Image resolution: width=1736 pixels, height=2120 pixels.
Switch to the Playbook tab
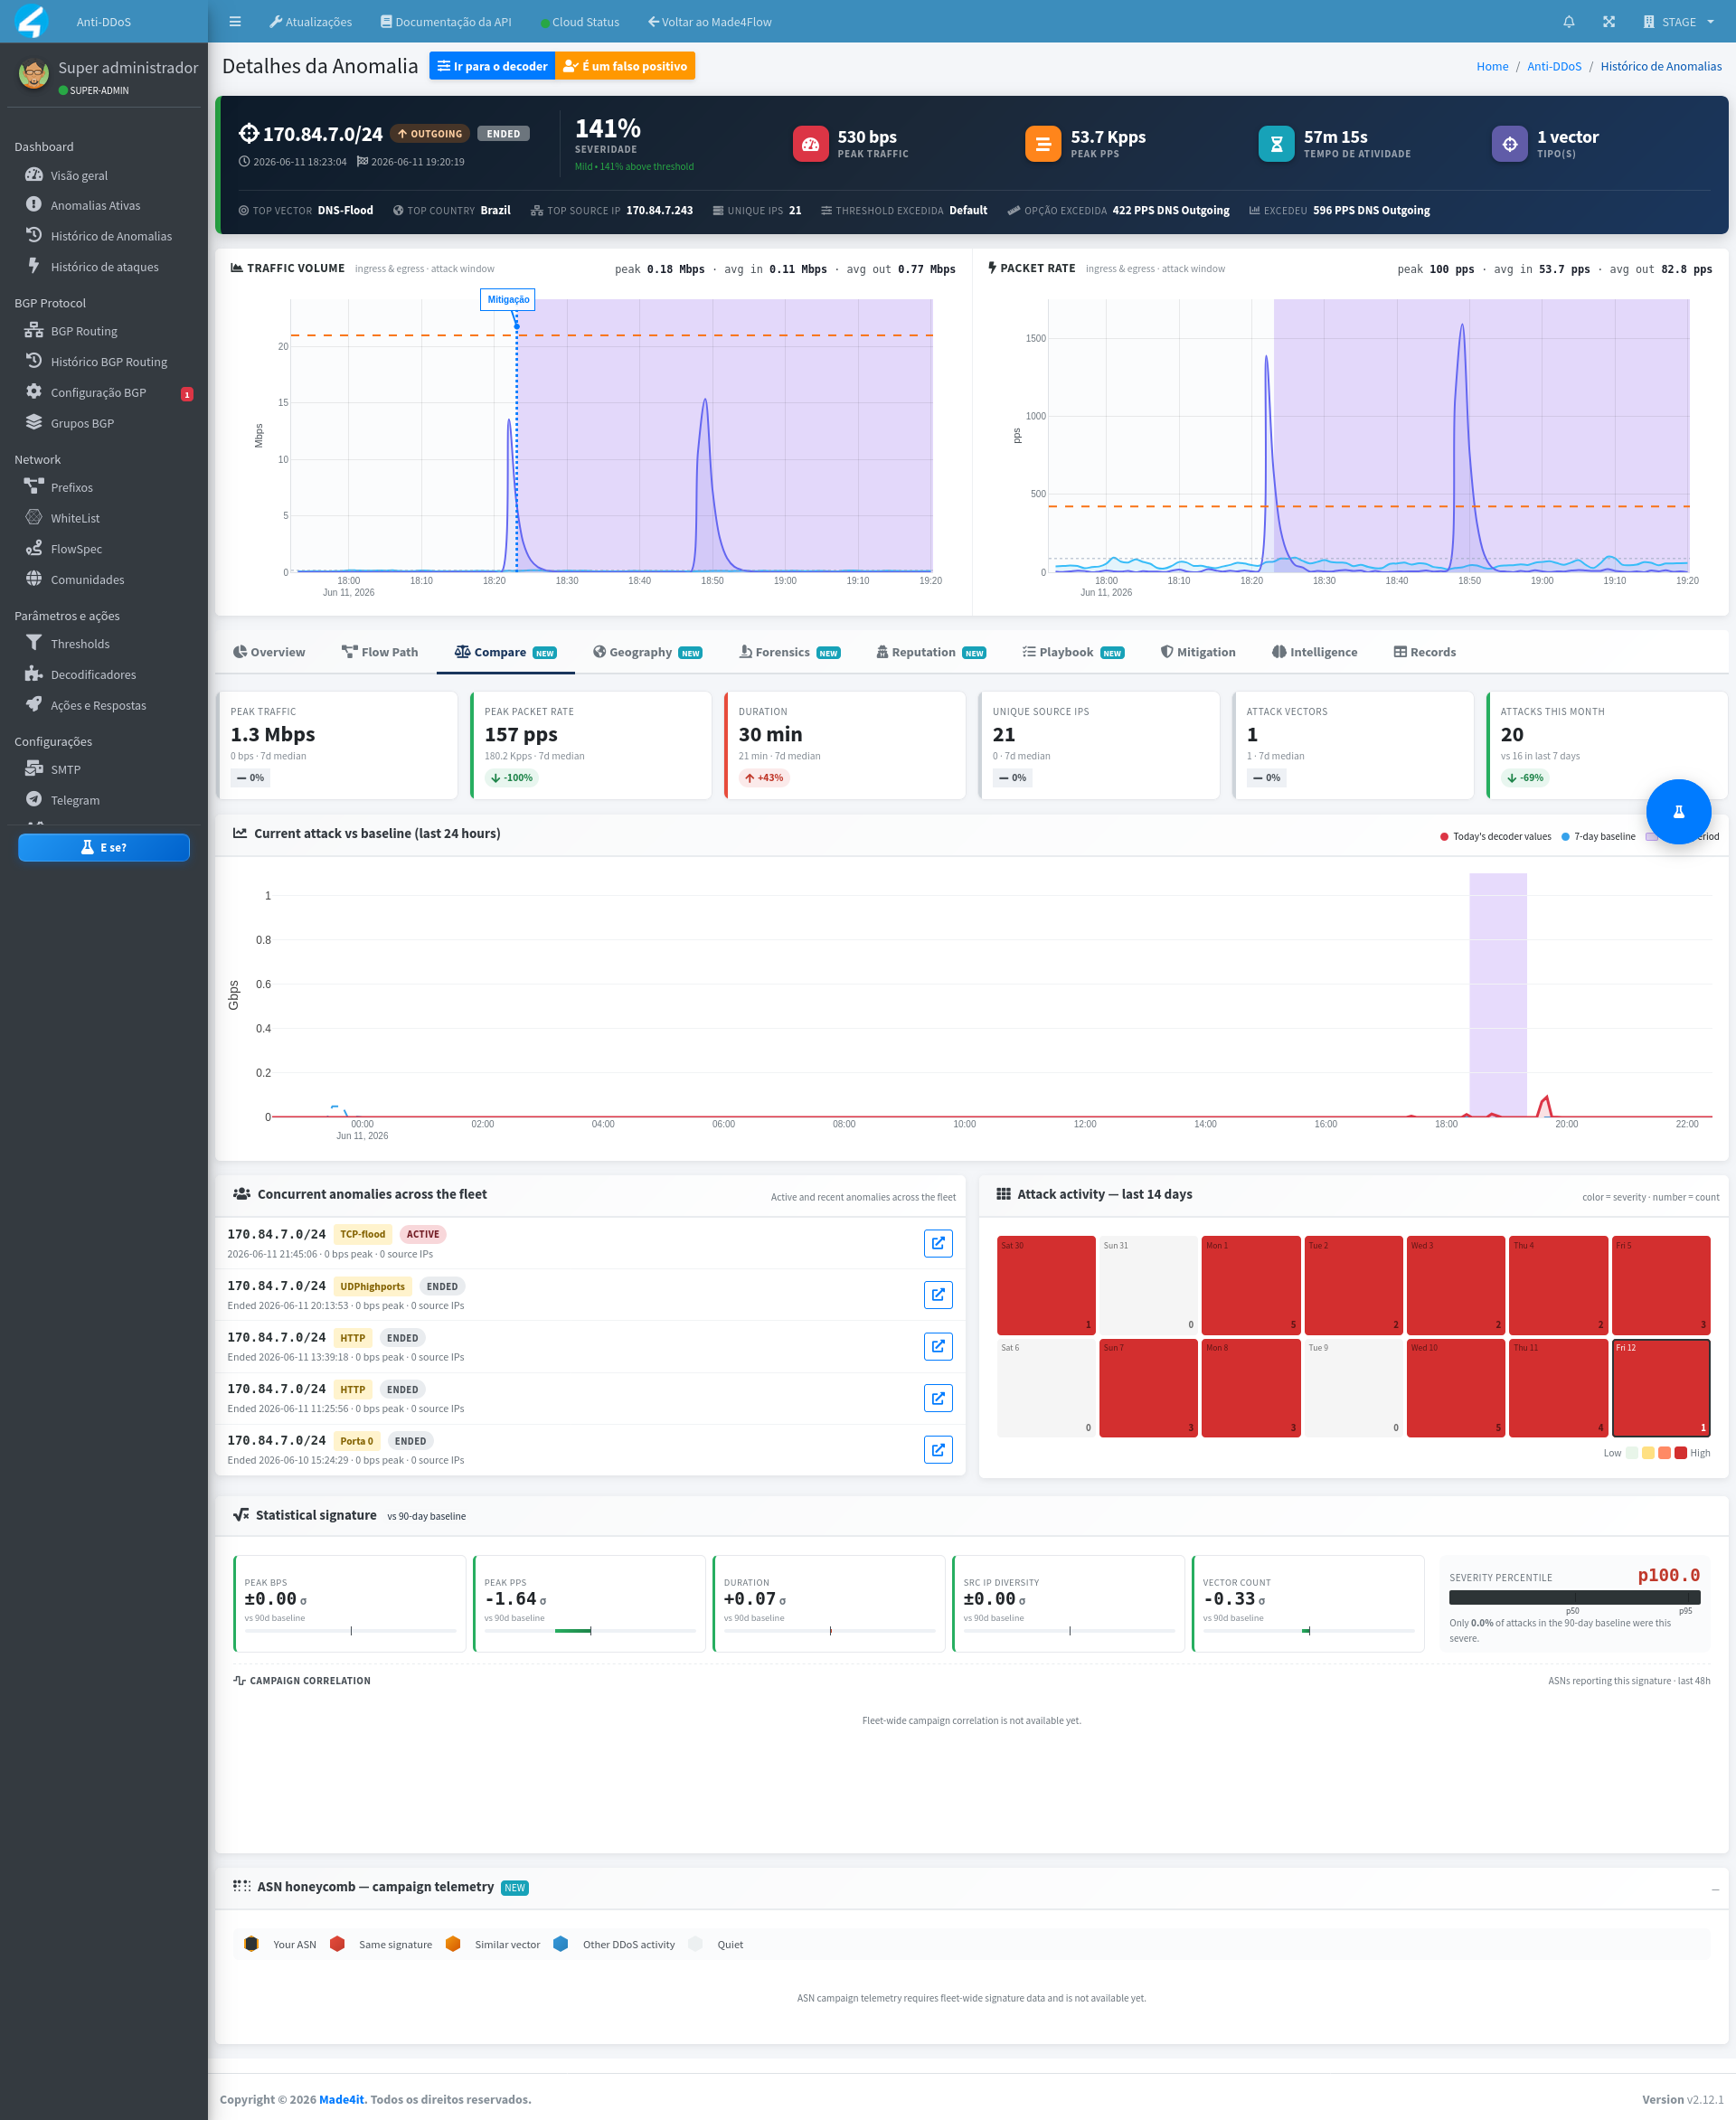pos(1073,652)
